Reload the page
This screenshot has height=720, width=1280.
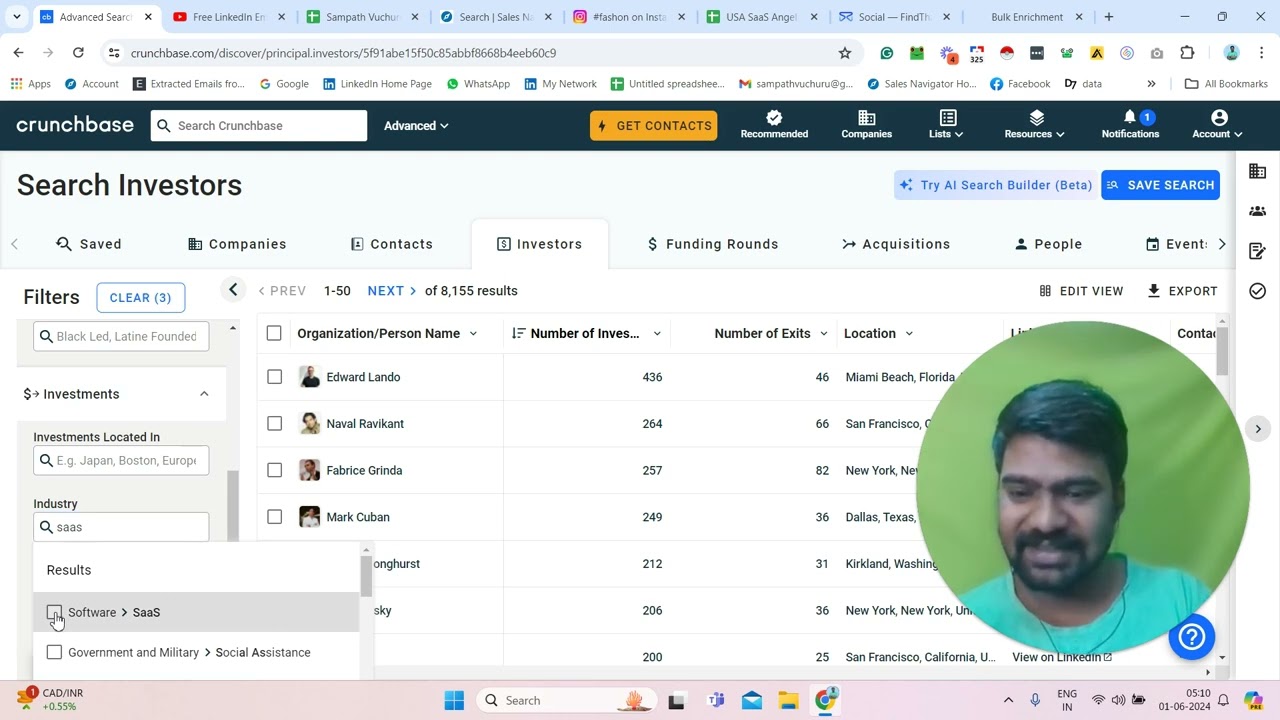78,53
